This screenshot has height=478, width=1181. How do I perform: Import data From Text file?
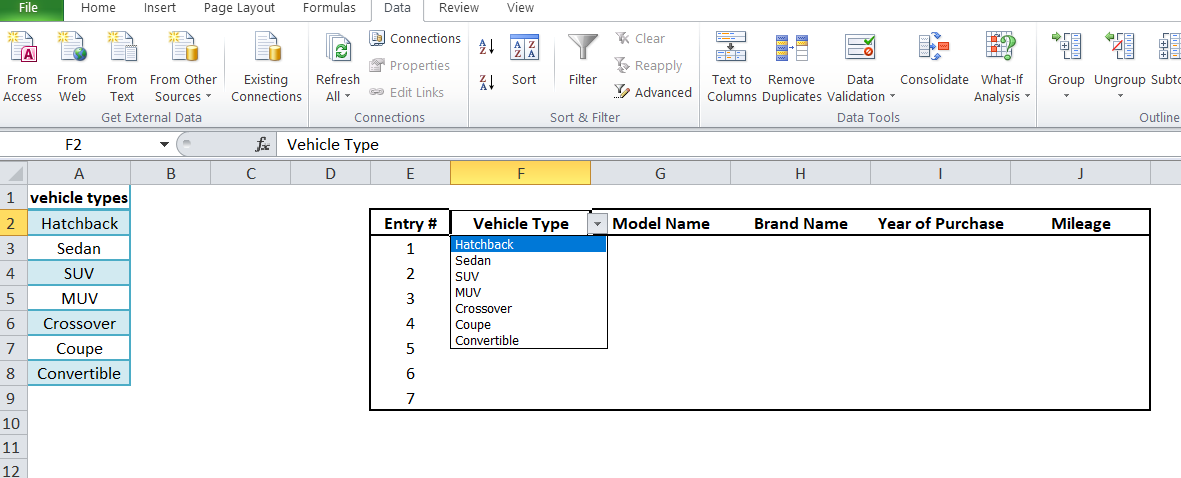coord(121,67)
